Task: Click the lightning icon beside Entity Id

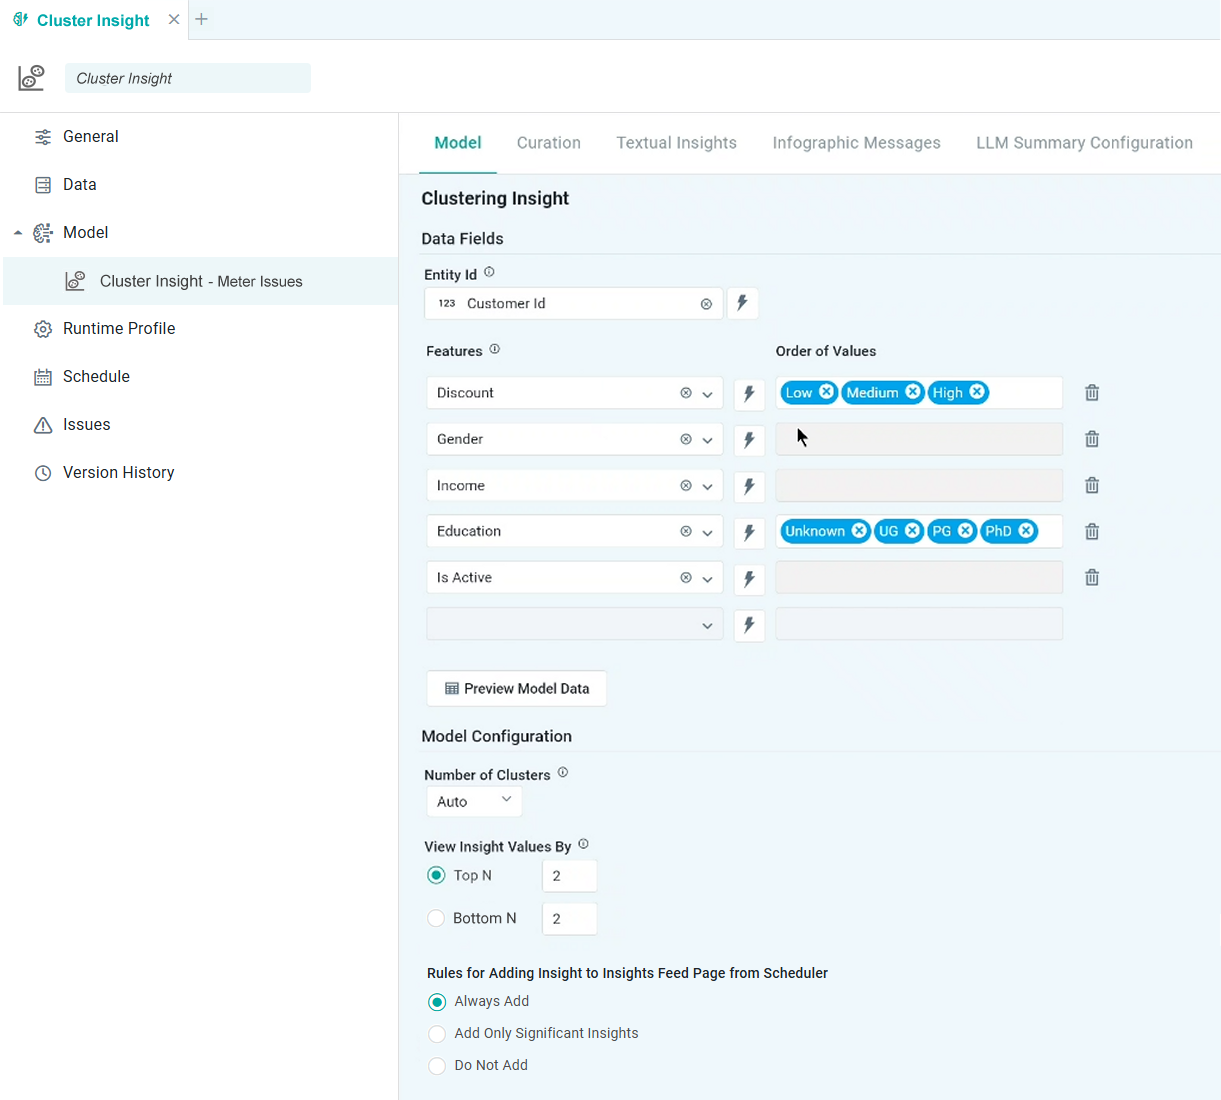Action: pyautogui.click(x=742, y=303)
